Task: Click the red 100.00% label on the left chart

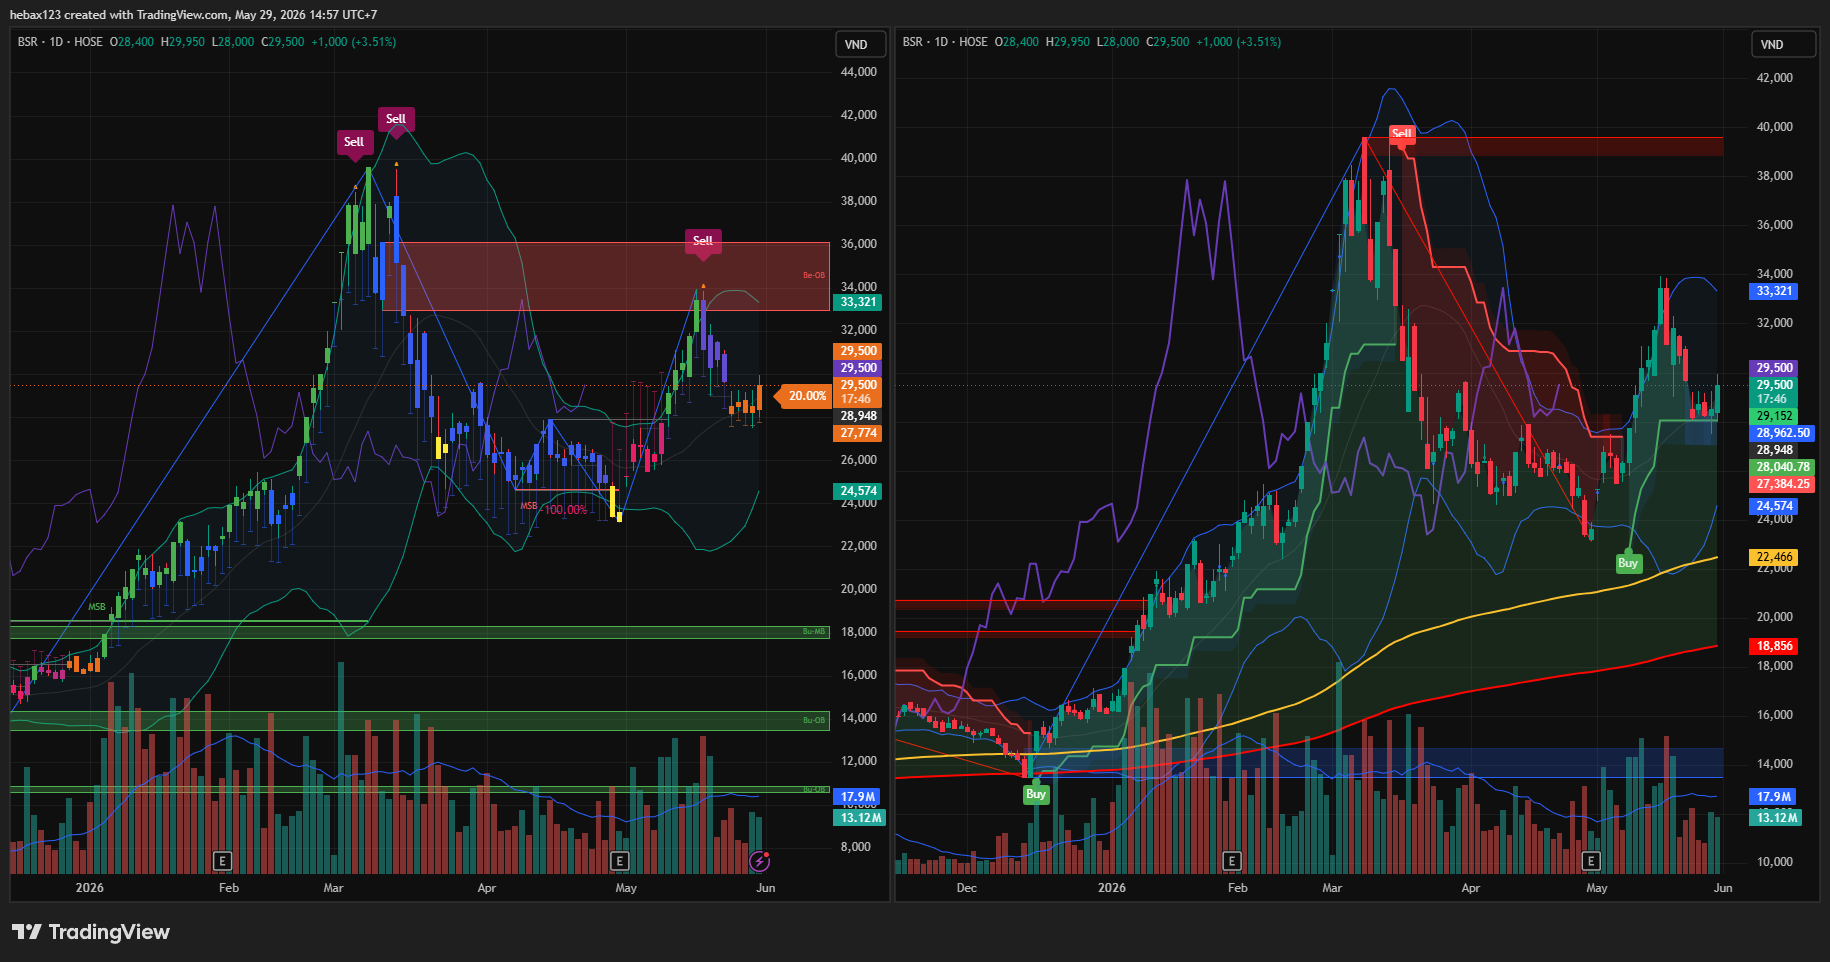Action: (x=566, y=510)
